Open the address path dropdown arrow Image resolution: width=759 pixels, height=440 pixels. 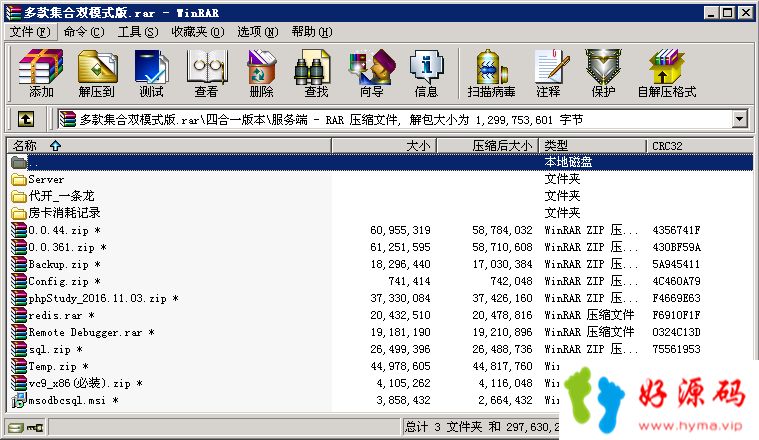[x=740, y=119]
